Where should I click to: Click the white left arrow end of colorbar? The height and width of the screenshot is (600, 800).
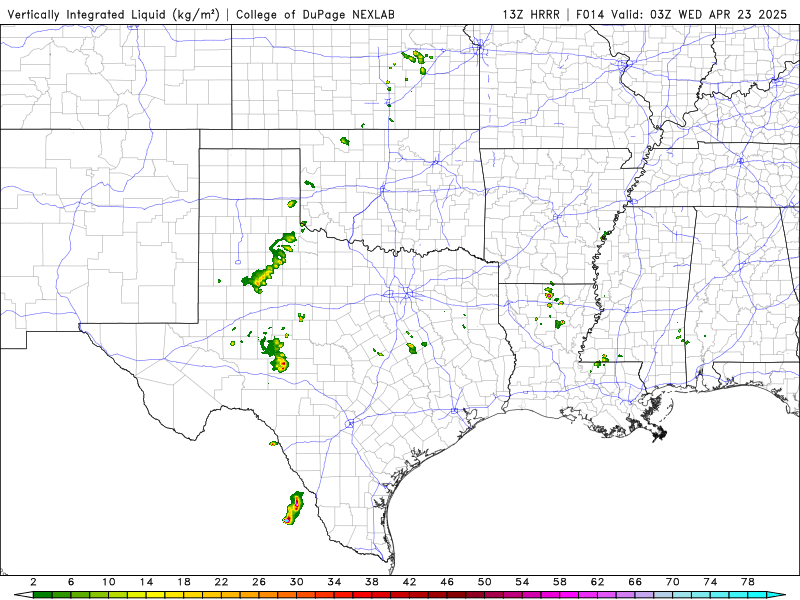(23, 595)
